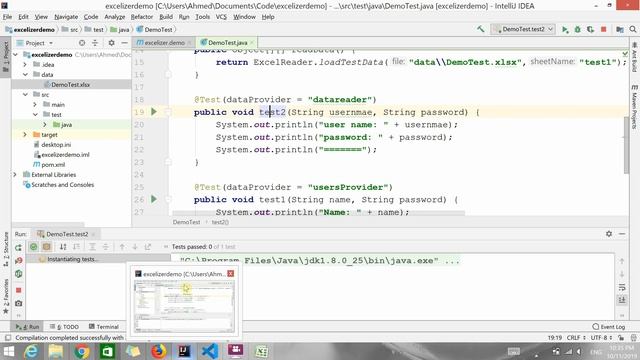Toggle show ignored tests button

47,247
